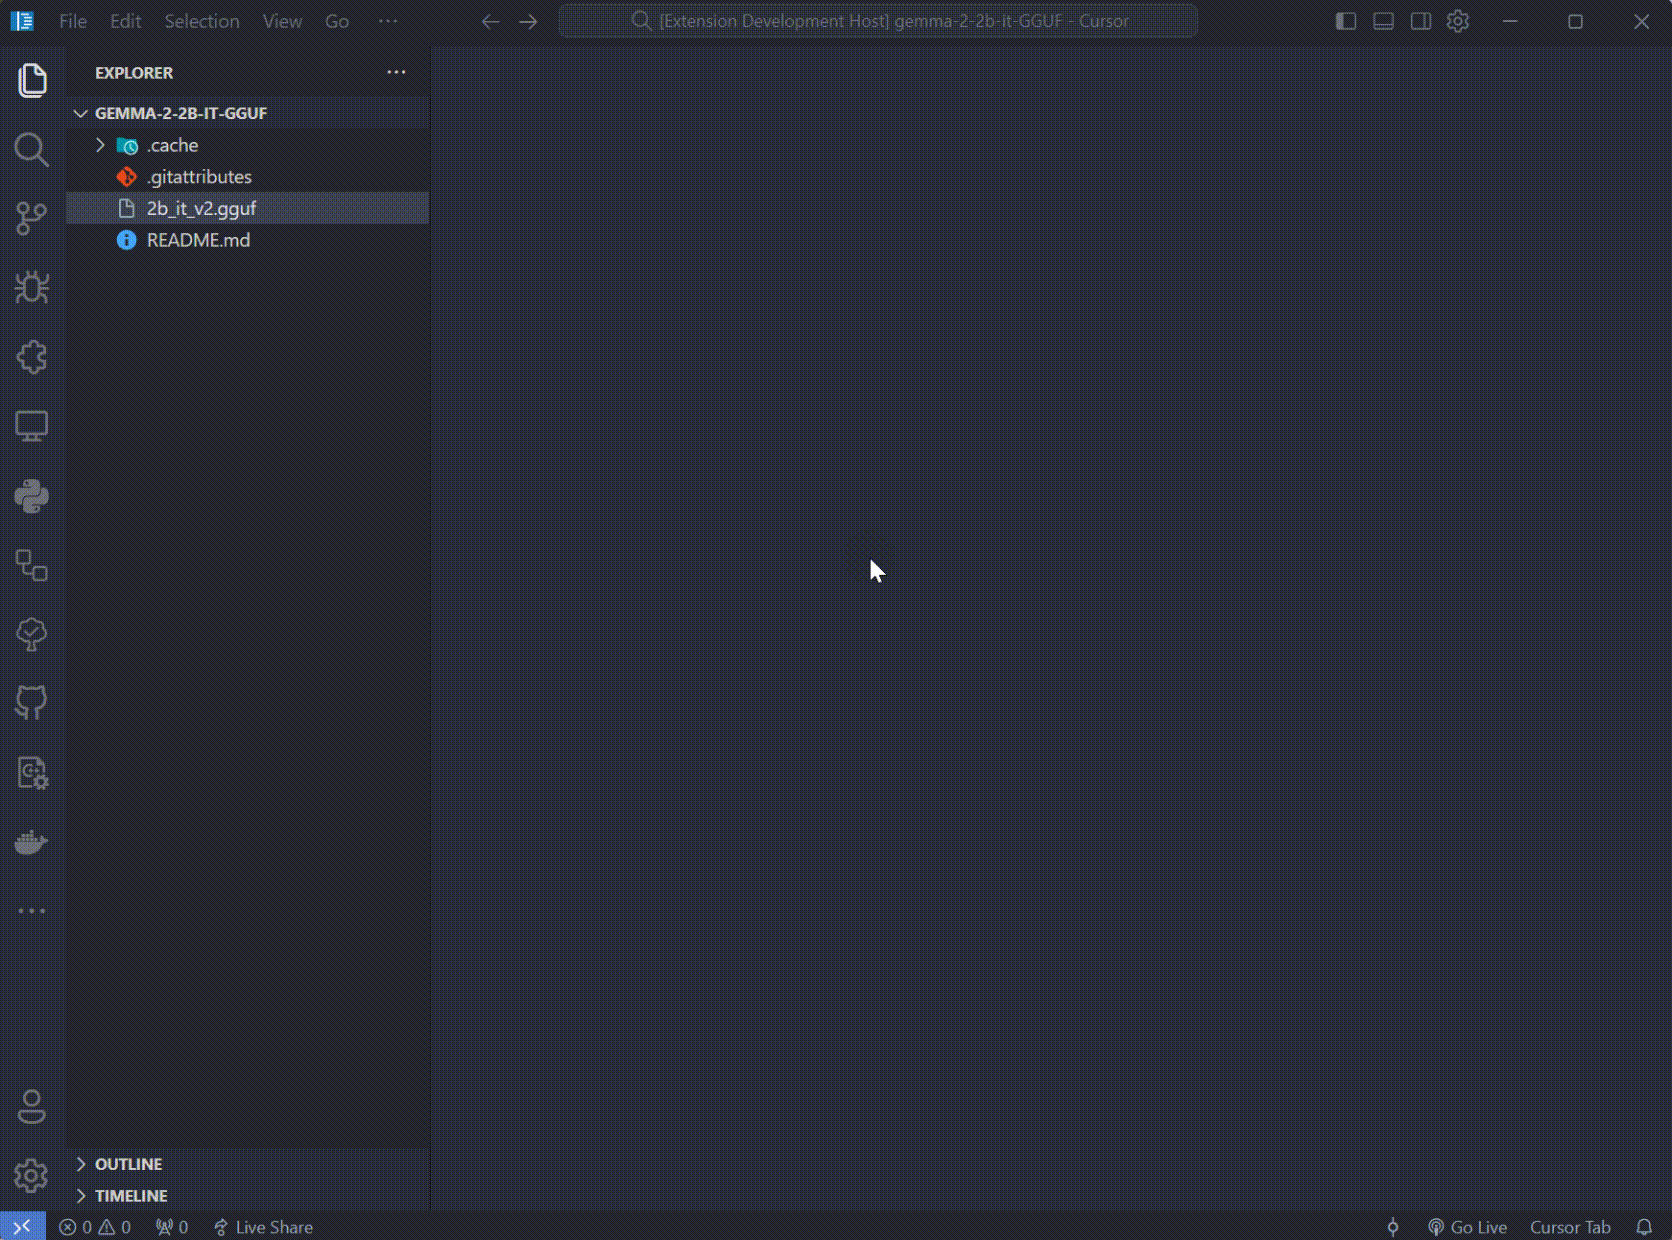Open the Source Control view
Screen dimensions: 1672x1240
[x=32, y=219]
